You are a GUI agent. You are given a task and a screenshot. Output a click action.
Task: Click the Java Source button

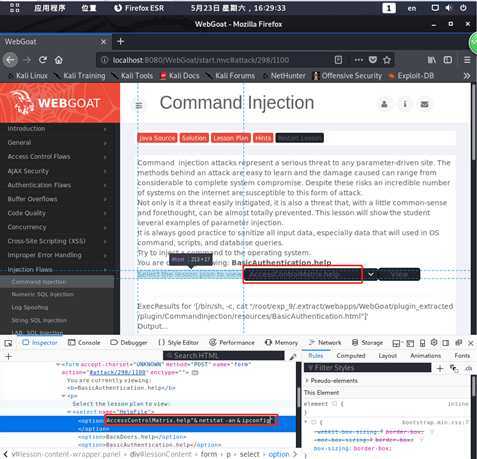pyautogui.click(x=157, y=138)
